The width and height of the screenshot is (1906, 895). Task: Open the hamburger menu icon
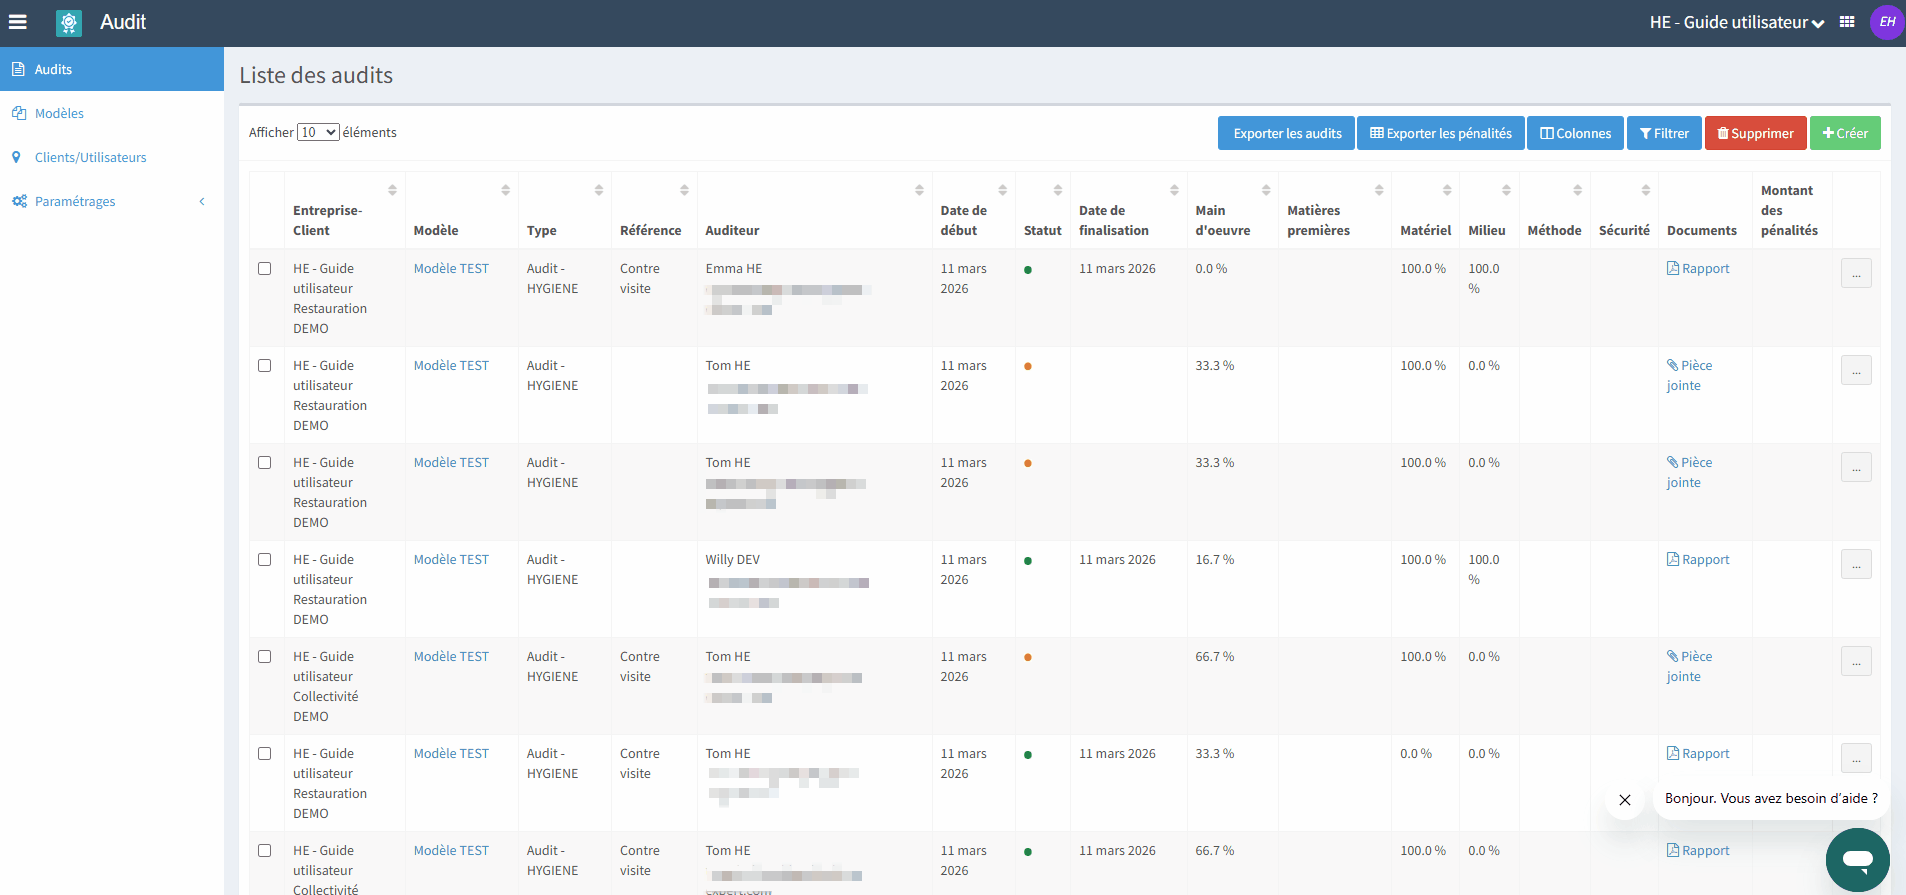pos(18,22)
